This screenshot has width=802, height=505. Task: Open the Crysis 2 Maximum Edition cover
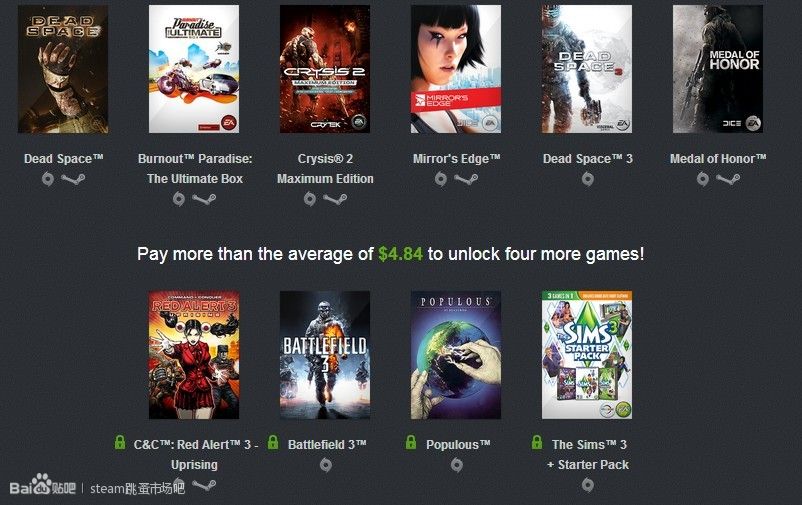click(x=325, y=69)
